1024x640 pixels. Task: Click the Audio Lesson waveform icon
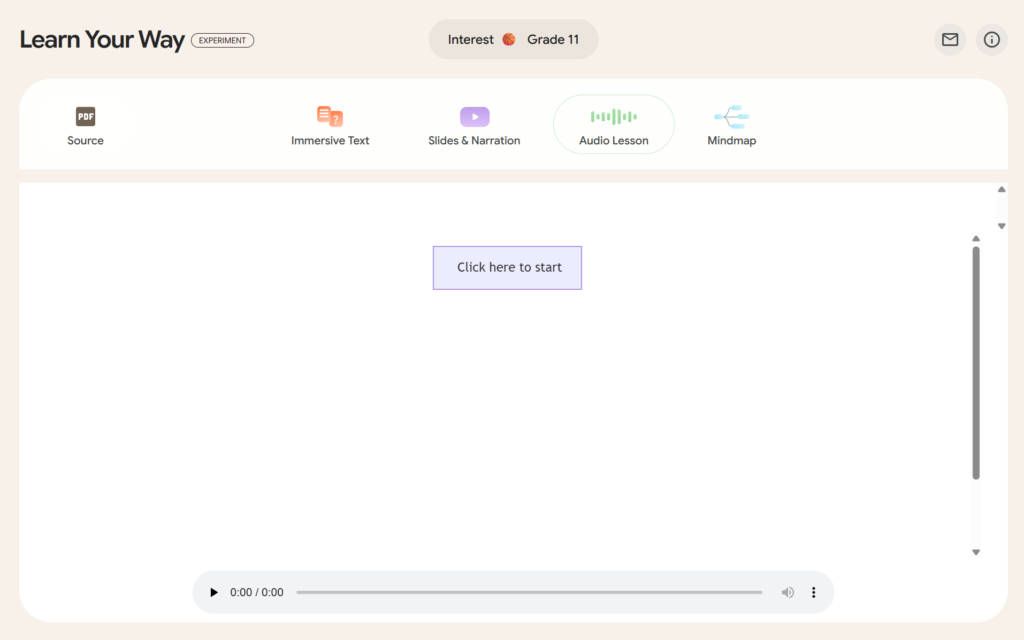pyautogui.click(x=613, y=117)
